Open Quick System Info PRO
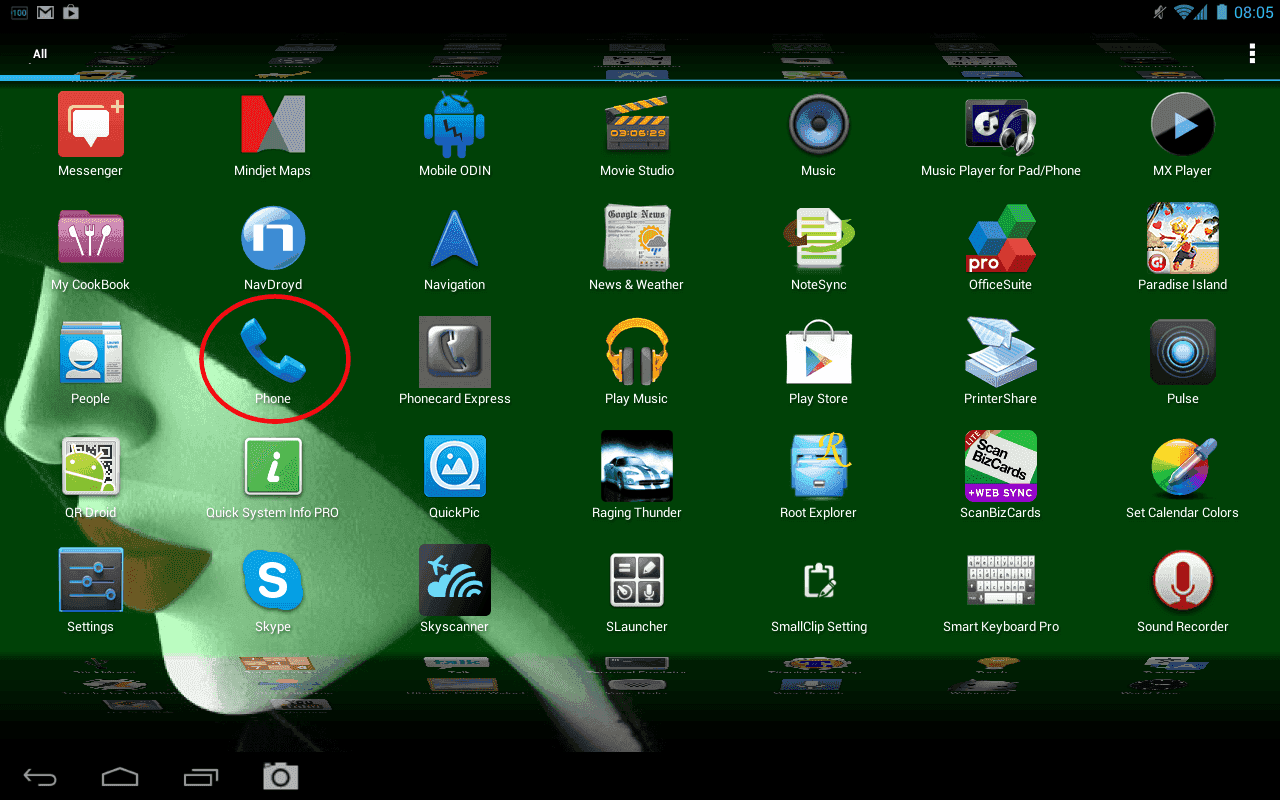Image resolution: width=1280 pixels, height=800 pixels. point(272,466)
